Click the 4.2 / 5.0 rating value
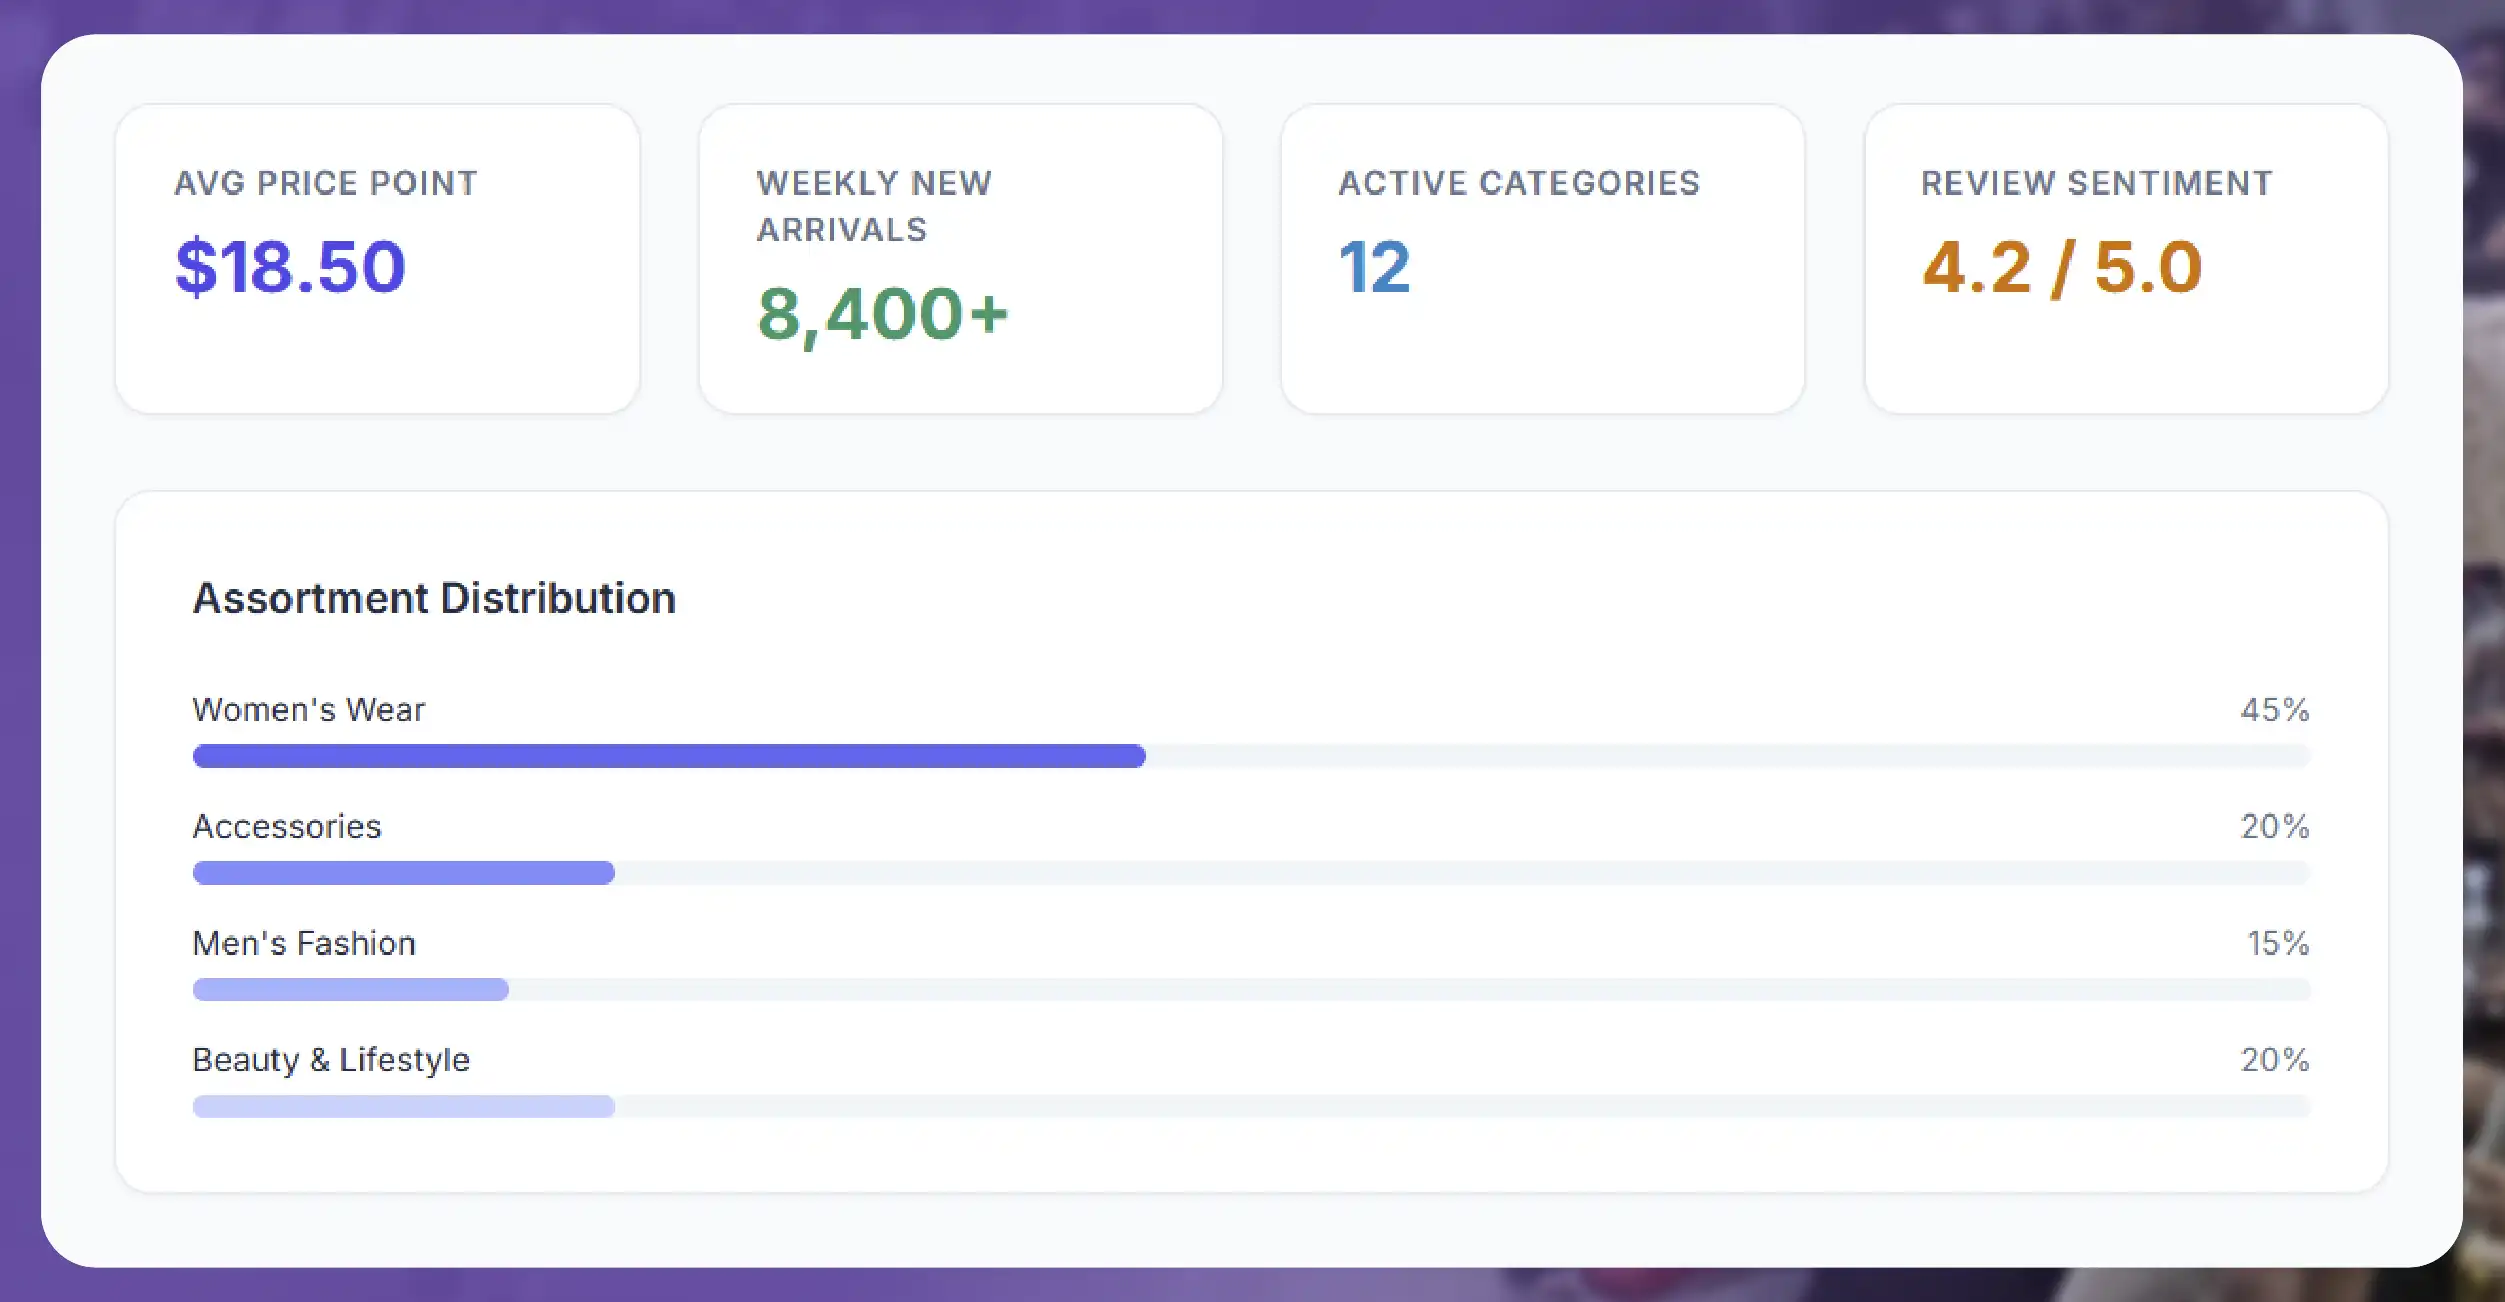Image resolution: width=2505 pixels, height=1302 pixels. 2062,267
